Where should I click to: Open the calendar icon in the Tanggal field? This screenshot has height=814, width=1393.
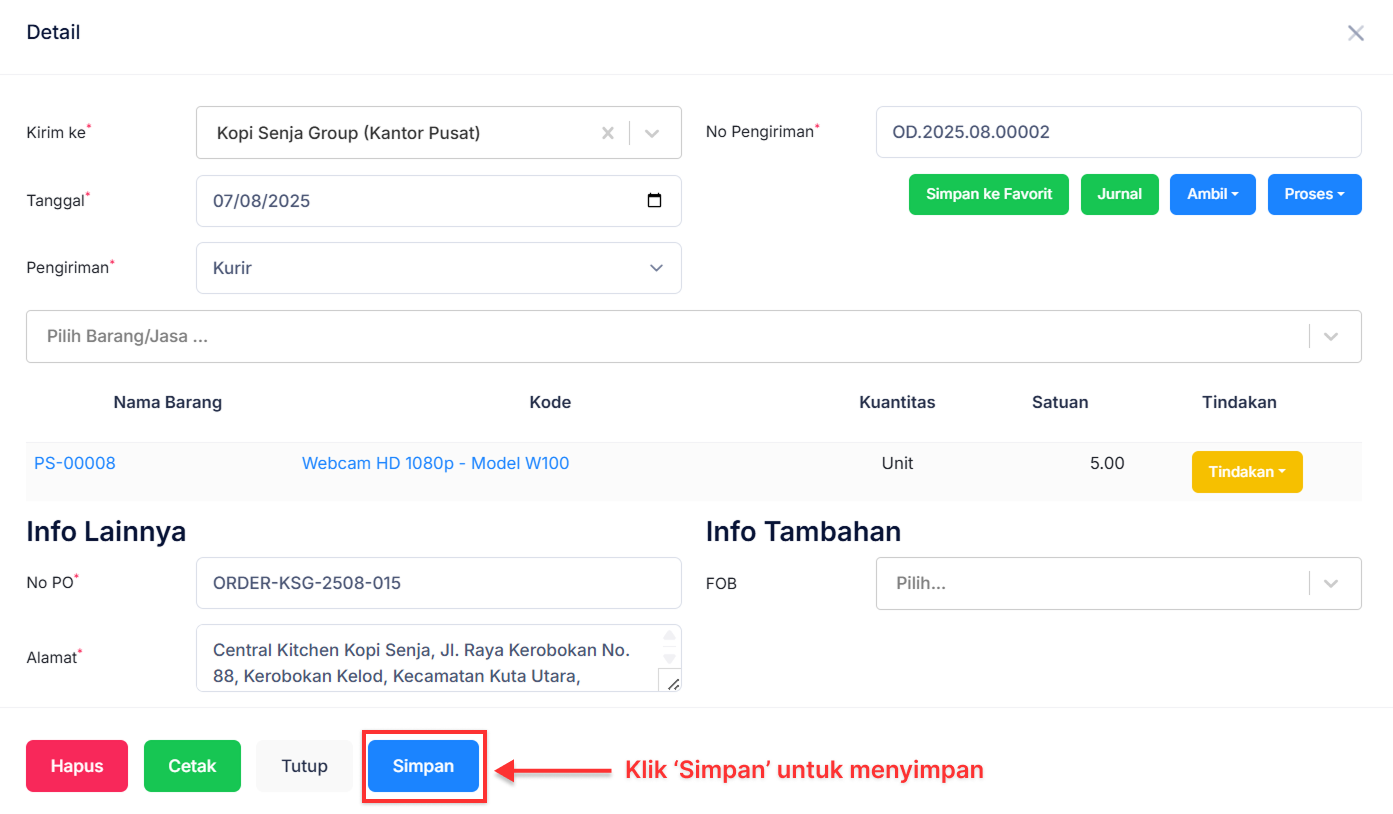[655, 200]
